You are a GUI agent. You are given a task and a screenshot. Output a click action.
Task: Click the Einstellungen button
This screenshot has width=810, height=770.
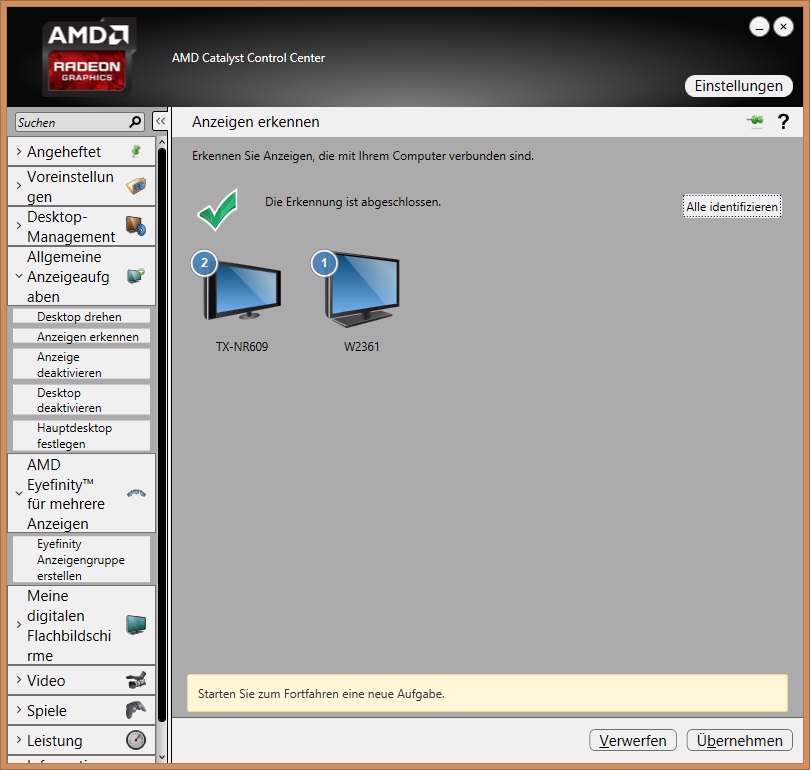pyautogui.click(x=738, y=86)
